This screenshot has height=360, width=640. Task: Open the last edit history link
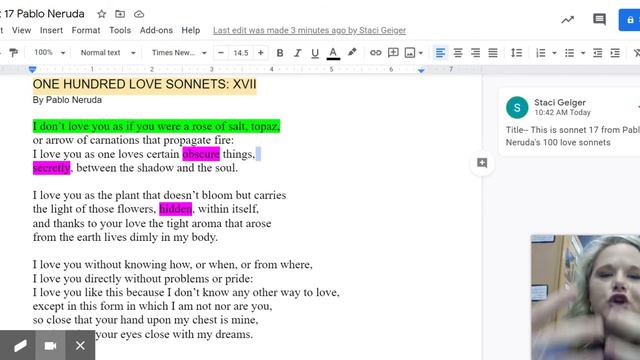coord(309,30)
